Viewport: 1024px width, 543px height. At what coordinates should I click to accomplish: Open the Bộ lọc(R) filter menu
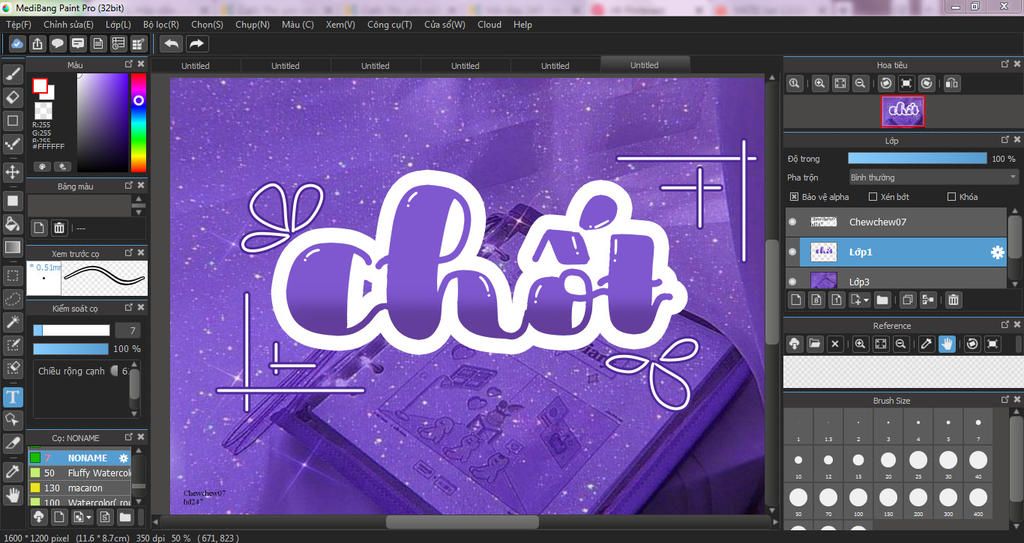pos(161,24)
